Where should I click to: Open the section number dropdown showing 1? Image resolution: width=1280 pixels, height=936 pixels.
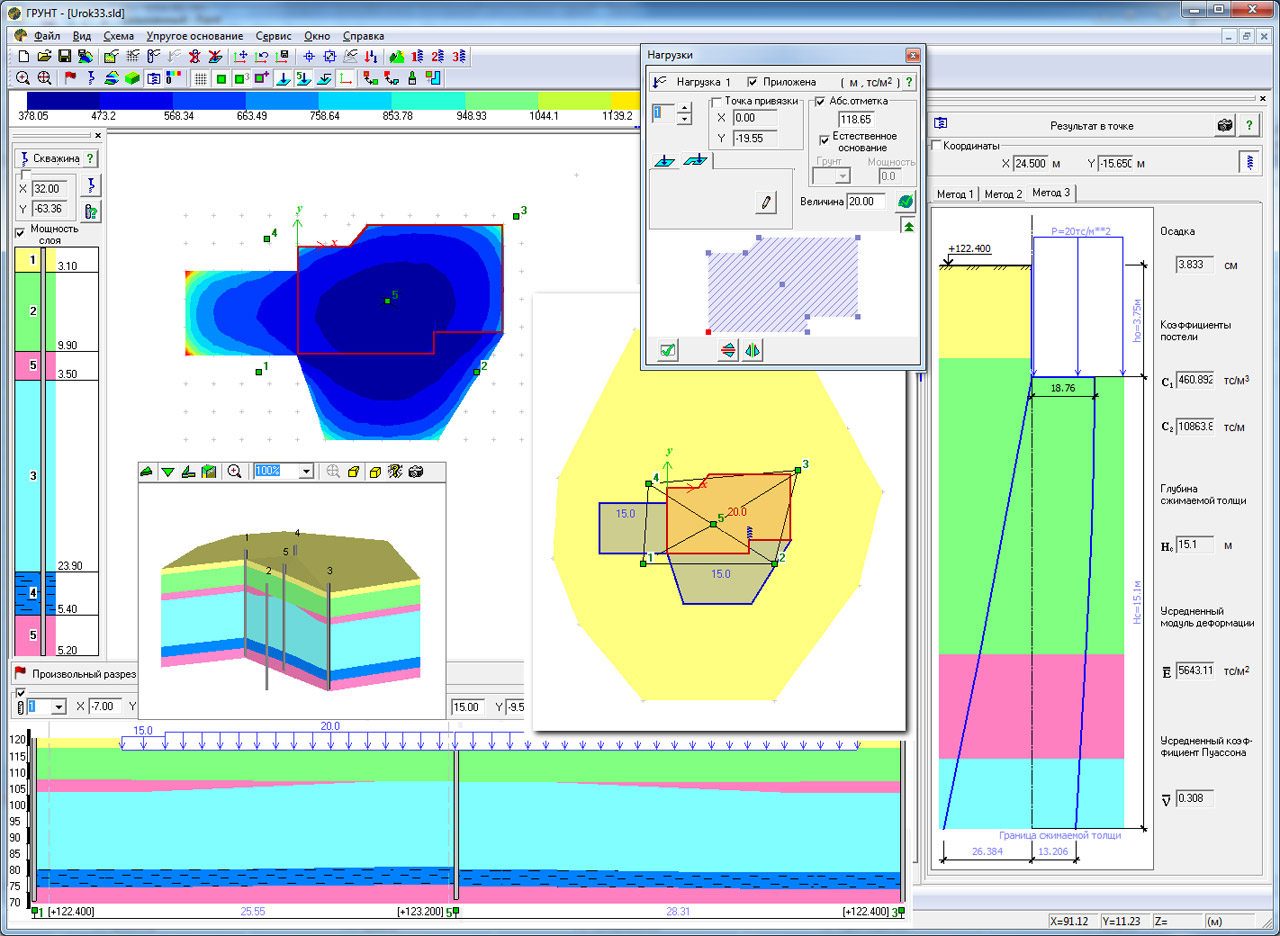(57, 707)
